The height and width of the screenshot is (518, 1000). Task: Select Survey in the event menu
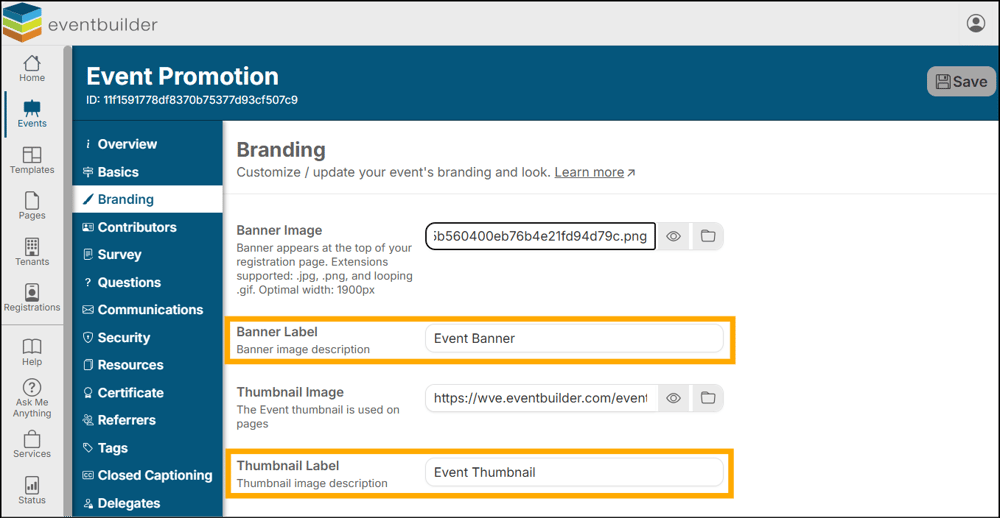pyautogui.click(x=147, y=255)
